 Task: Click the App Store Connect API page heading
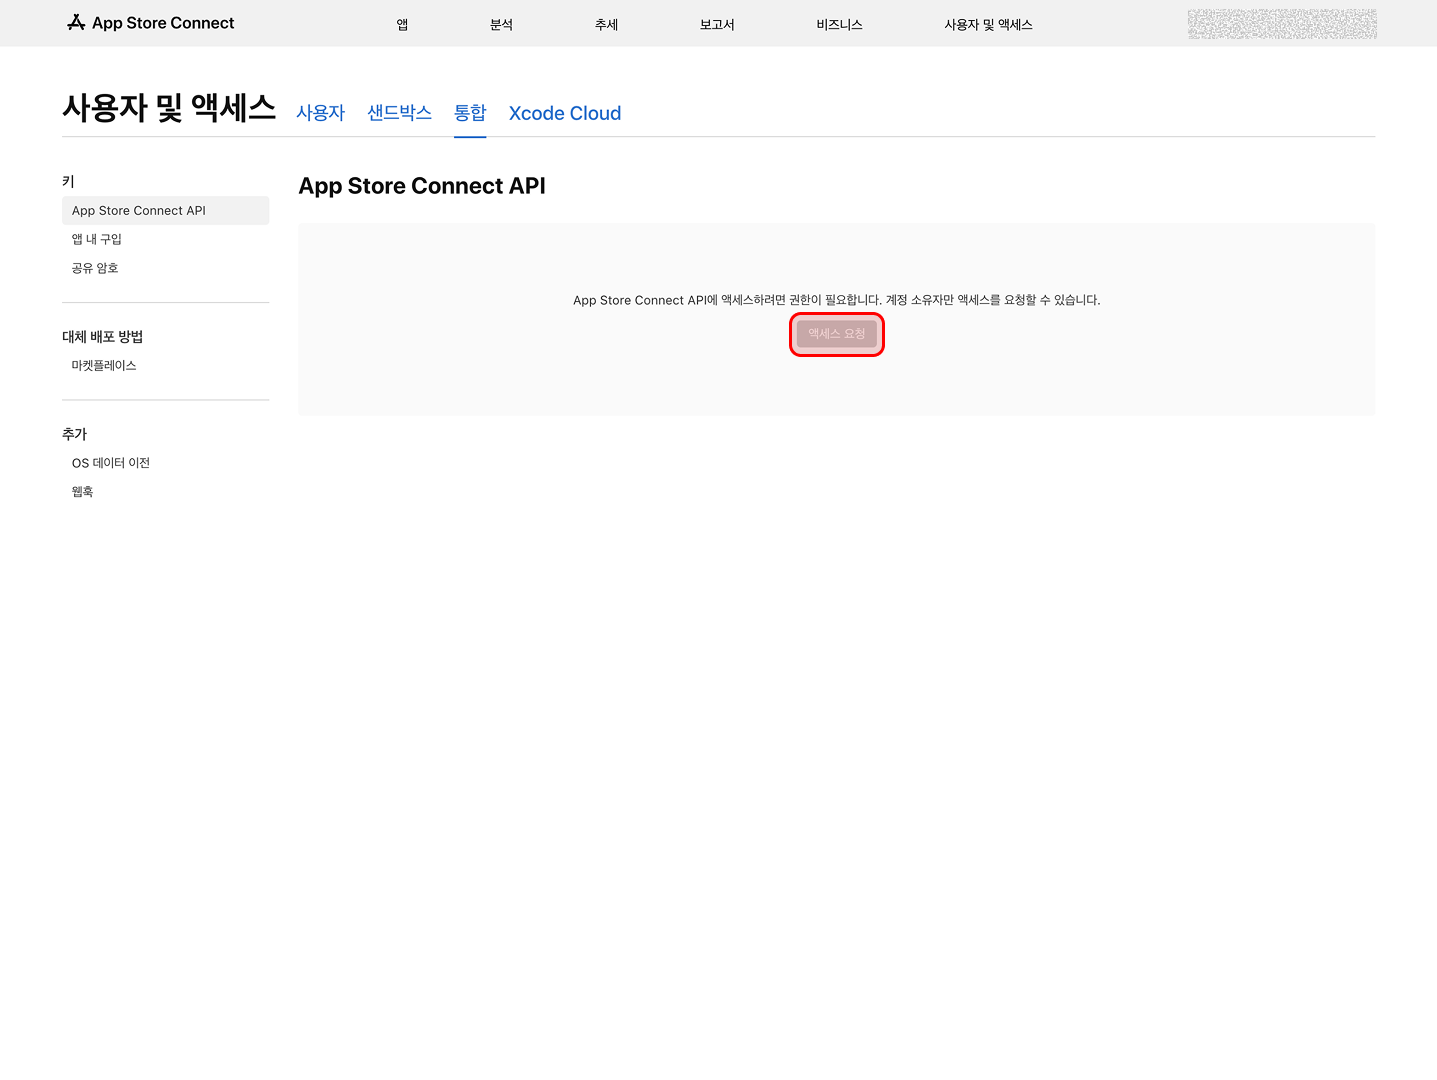422,186
